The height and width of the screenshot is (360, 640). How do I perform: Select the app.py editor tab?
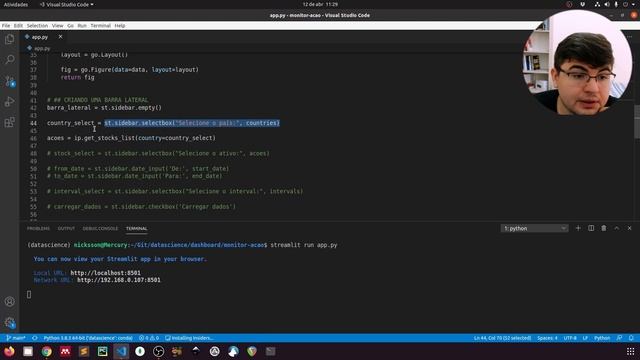(x=40, y=37)
